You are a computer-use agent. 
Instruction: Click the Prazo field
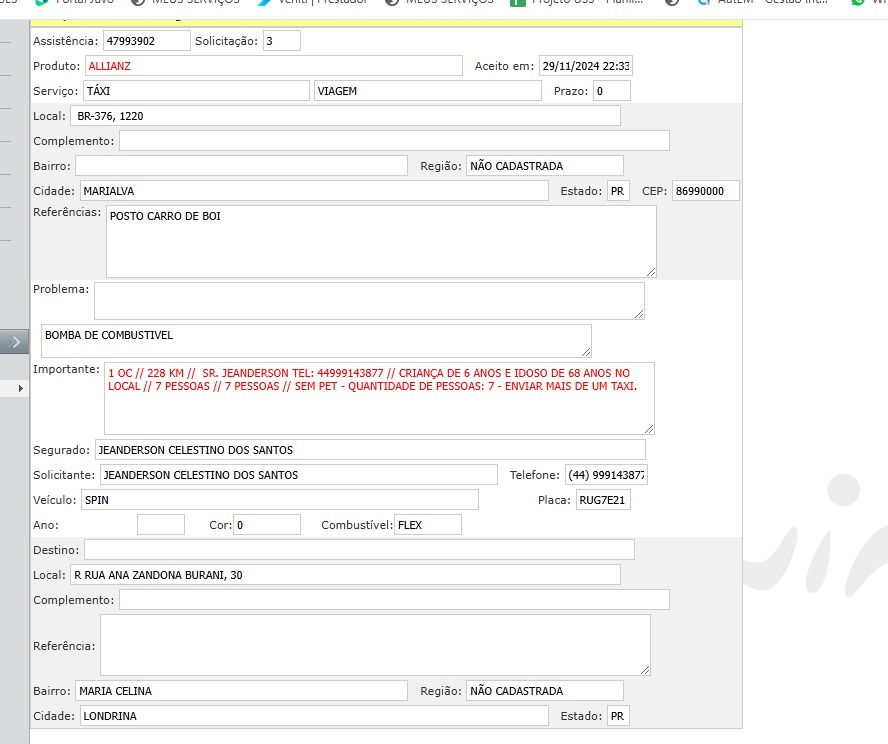click(x=612, y=91)
